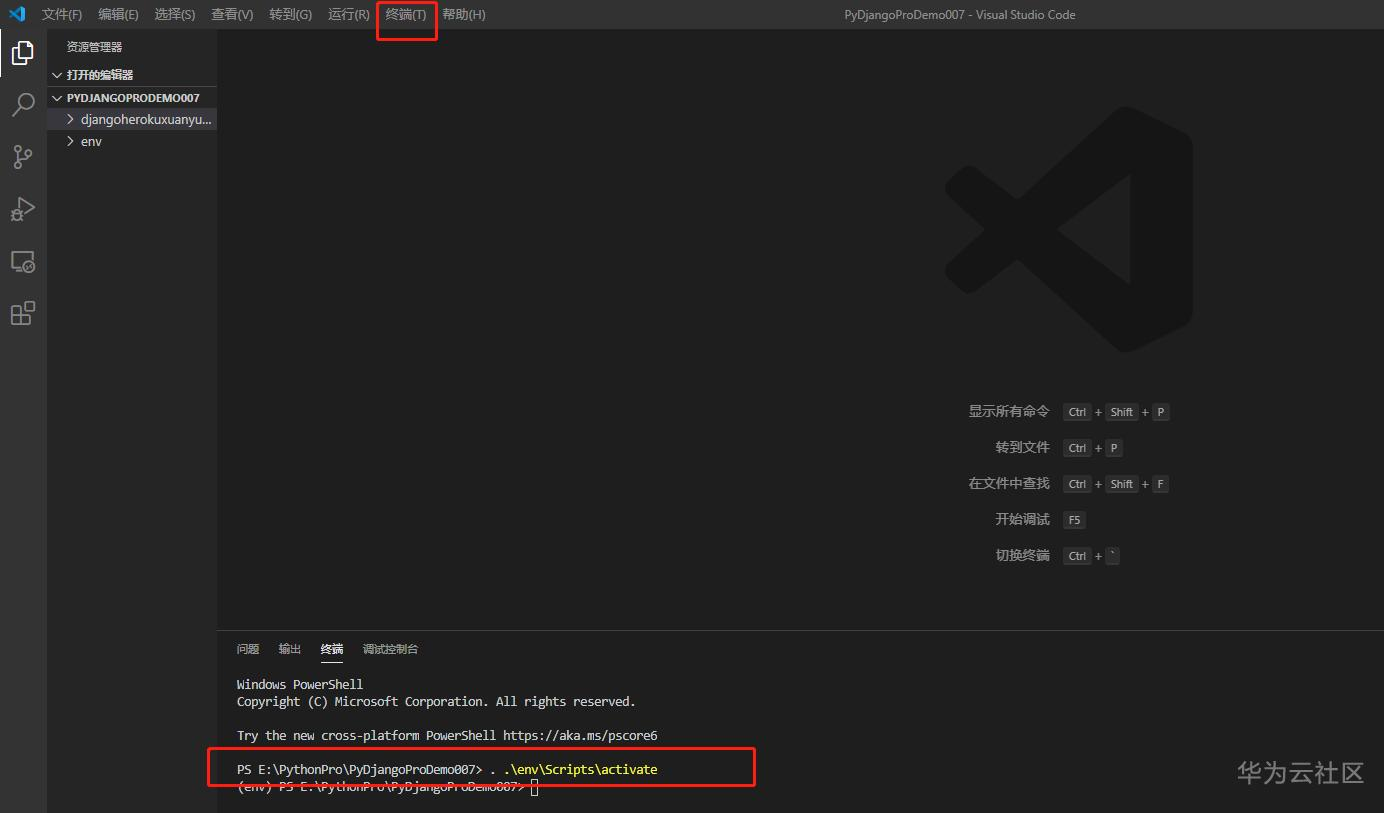This screenshot has width=1384, height=813.
Task: Open the Extensions view icon
Action: (x=23, y=314)
